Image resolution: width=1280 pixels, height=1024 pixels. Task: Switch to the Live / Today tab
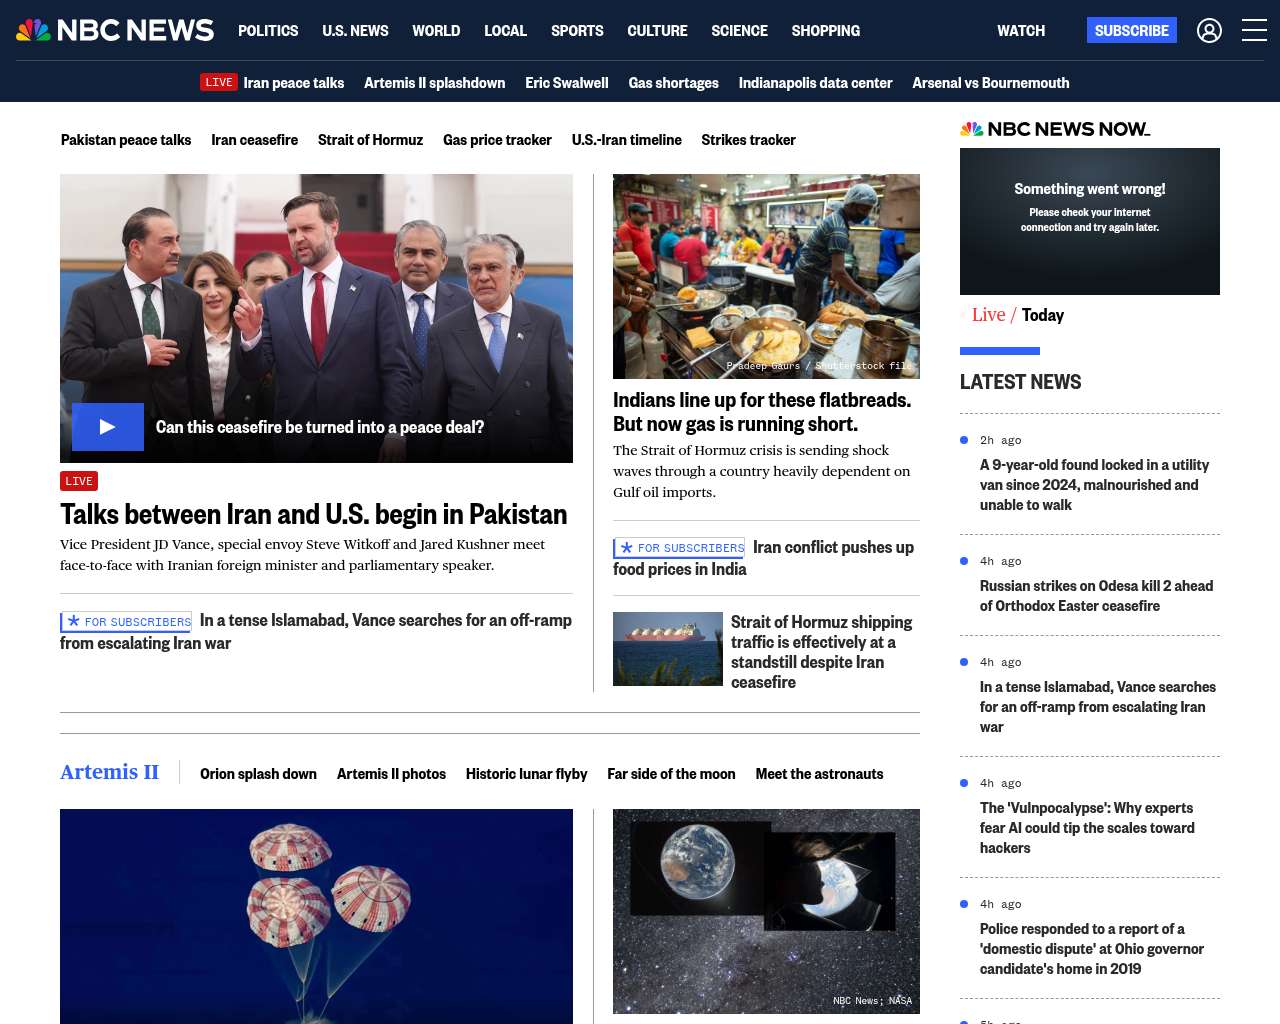click(x=1017, y=315)
